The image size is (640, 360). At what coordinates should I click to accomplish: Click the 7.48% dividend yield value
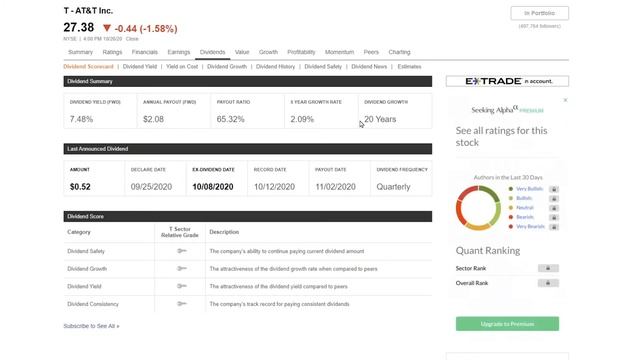(81, 119)
